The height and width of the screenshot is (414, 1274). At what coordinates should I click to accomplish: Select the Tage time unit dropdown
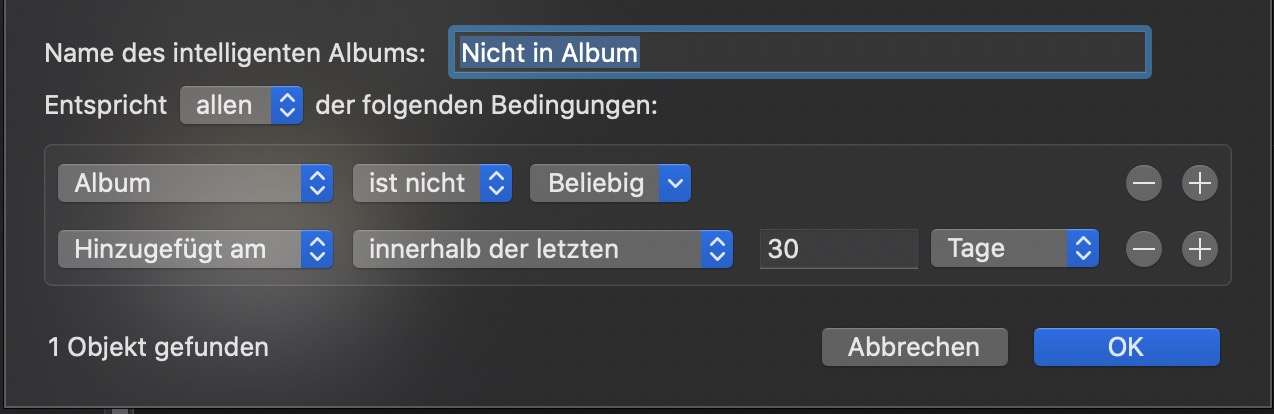coord(1014,249)
